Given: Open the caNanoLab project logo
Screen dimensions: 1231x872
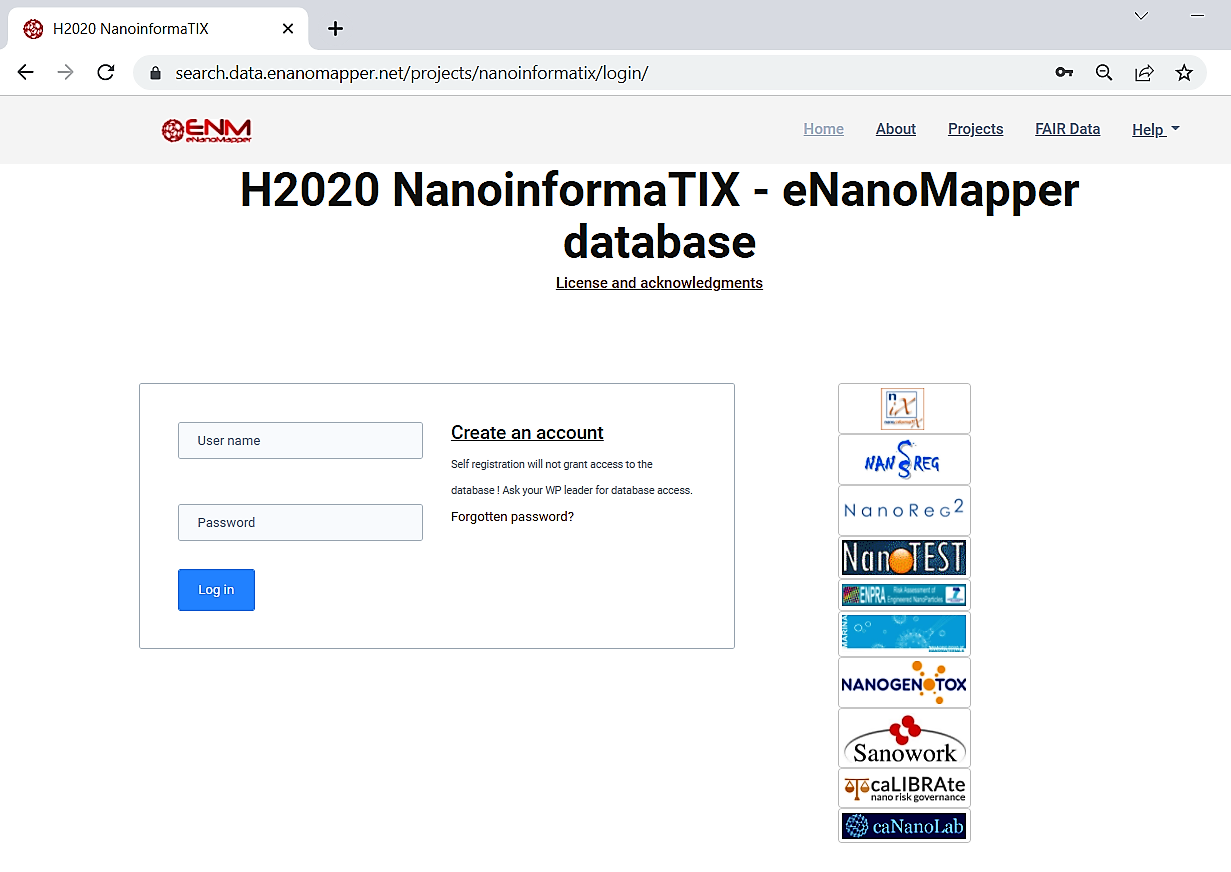Looking at the screenshot, I should [904, 825].
